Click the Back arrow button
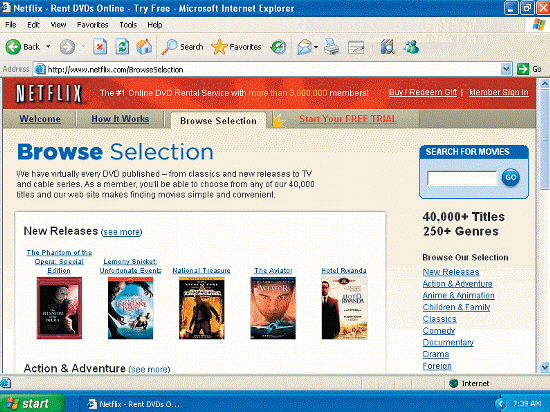550x412 pixels. point(13,47)
